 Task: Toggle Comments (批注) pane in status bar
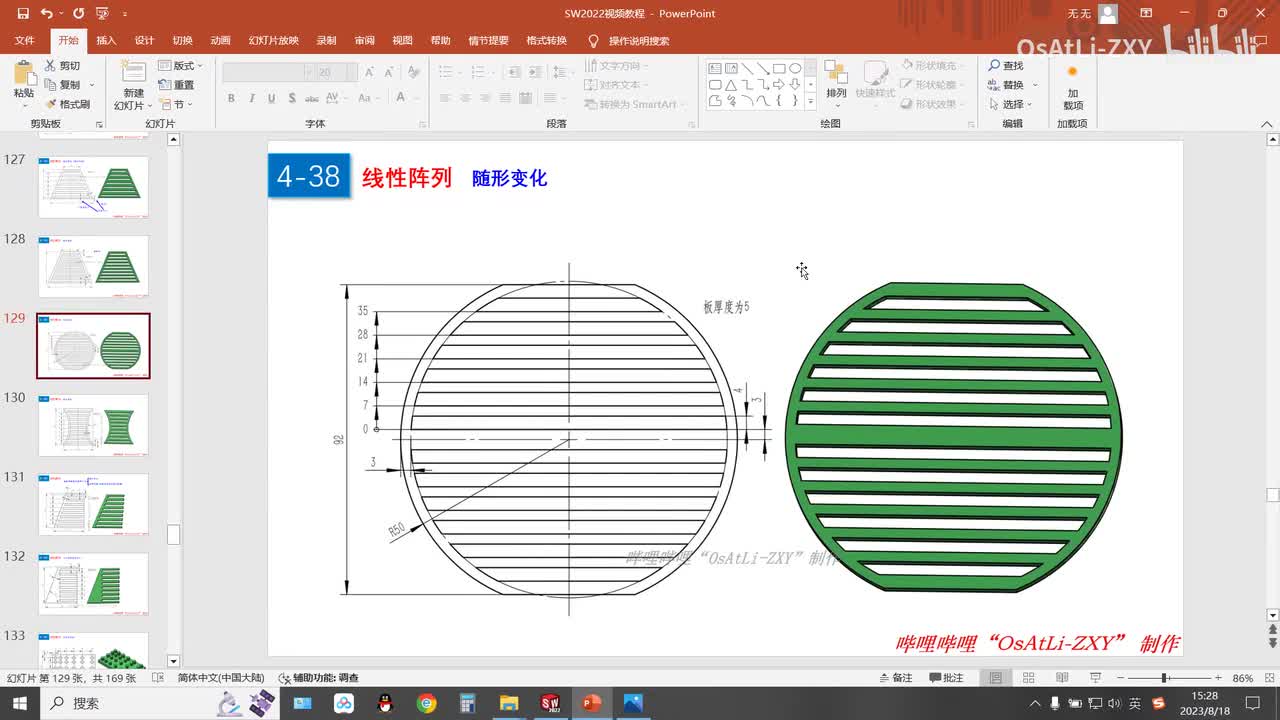(x=946, y=678)
